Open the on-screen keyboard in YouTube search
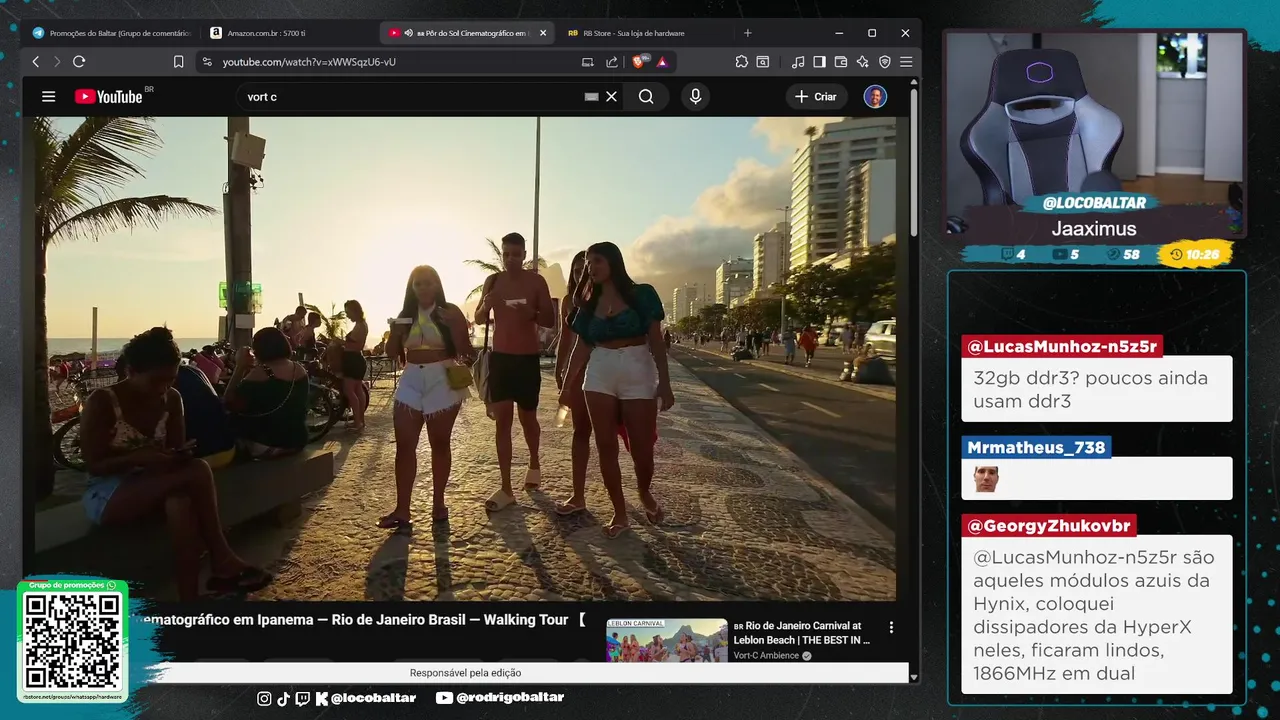The height and width of the screenshot is (720, 1280). click(x=591, y=97)
